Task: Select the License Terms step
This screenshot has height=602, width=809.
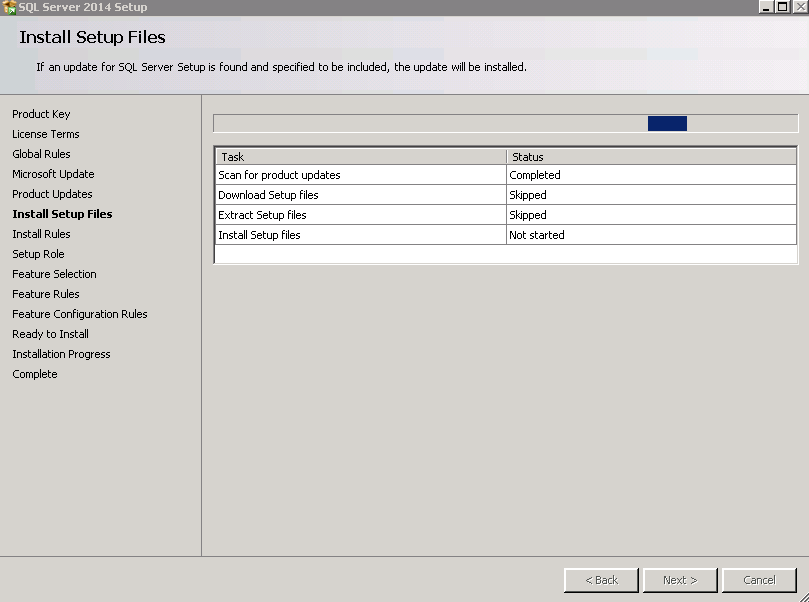Action: pos(46,134)
